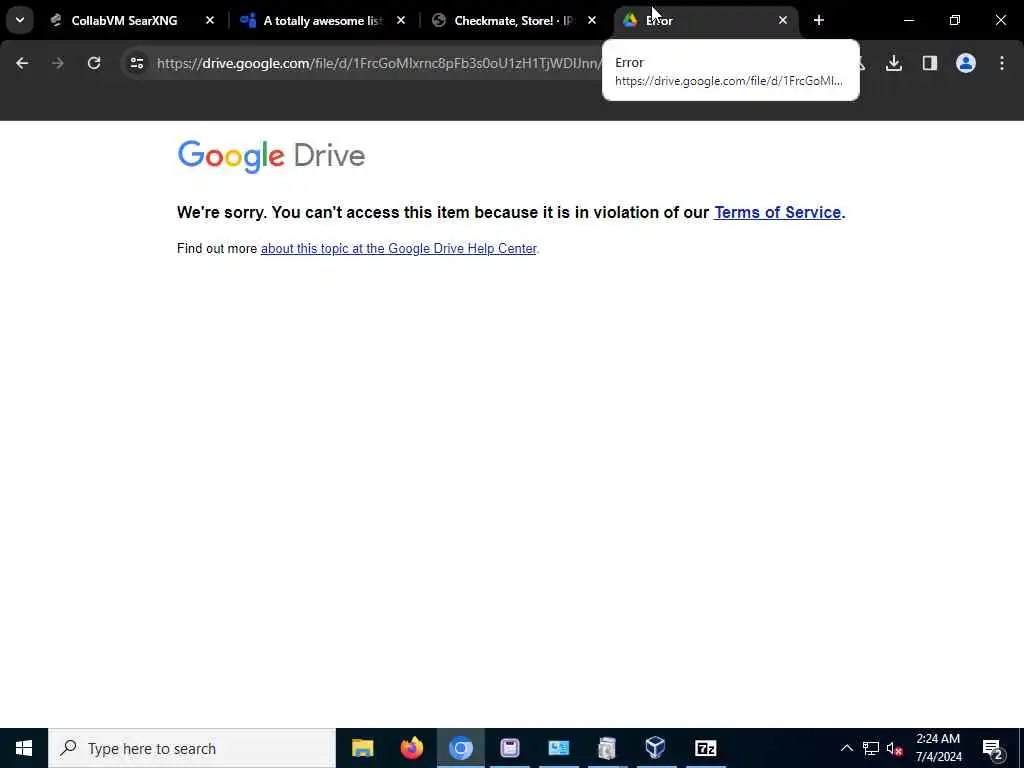Screen dimensions: 1024x768
Task: Click the Google Drive logo
Action: coord(271,156)
